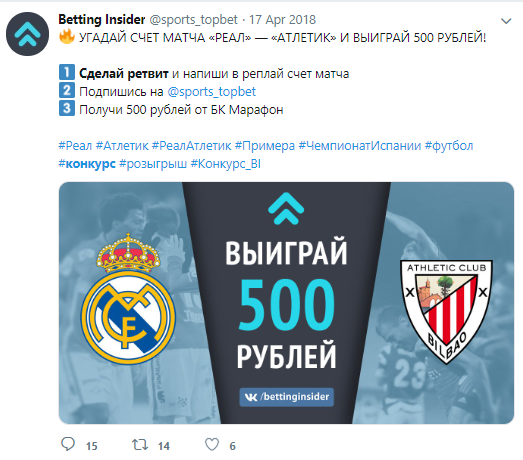The image size is (523, 460).
Task: Click the Real Madrid crest in image
Action: tap(128, 299)
